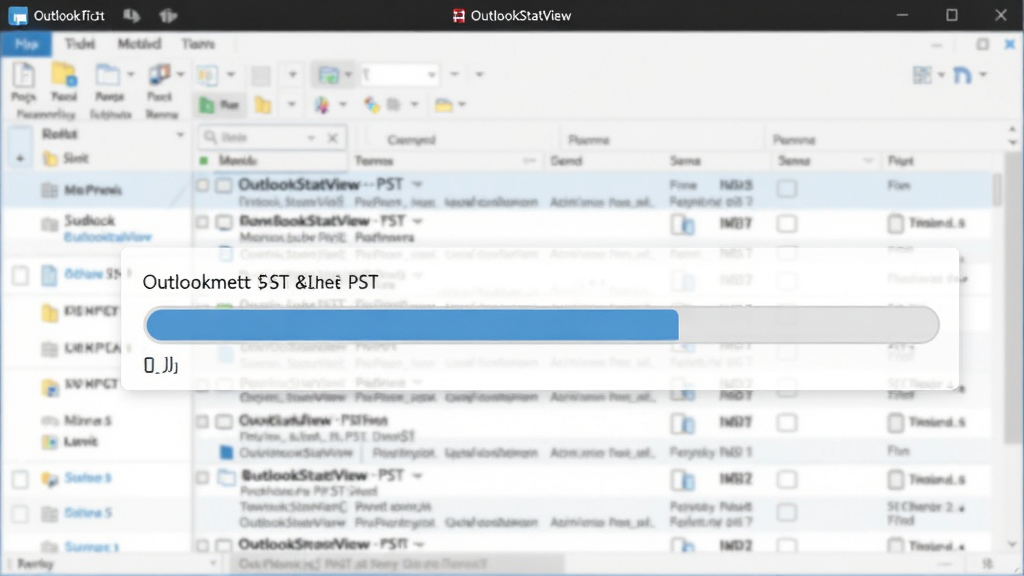Image resolution: width=1024 pixels, height=576 pixels.
Task: Sort by the Gend column header
Action: point(566,161)
